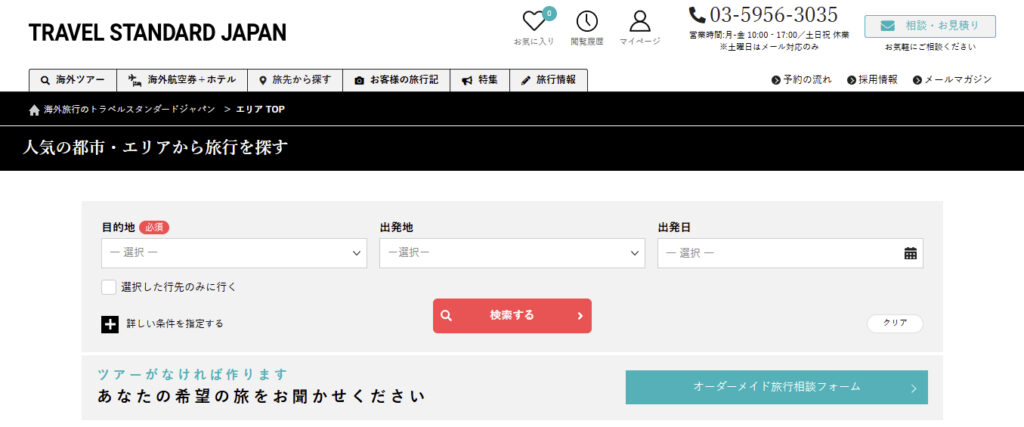Open the 出発日 departure date selector

(780, 253)
